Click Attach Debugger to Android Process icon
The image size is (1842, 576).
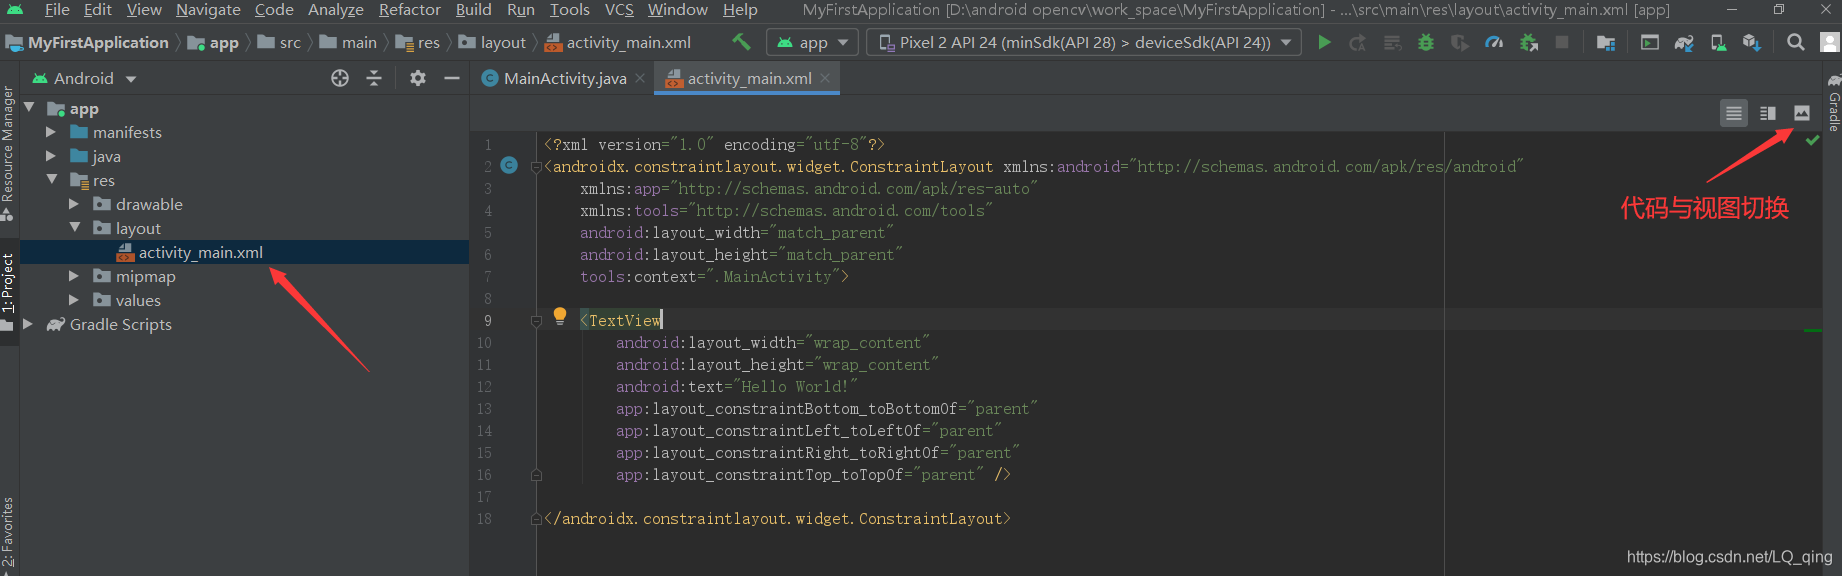coord(1528,42)
